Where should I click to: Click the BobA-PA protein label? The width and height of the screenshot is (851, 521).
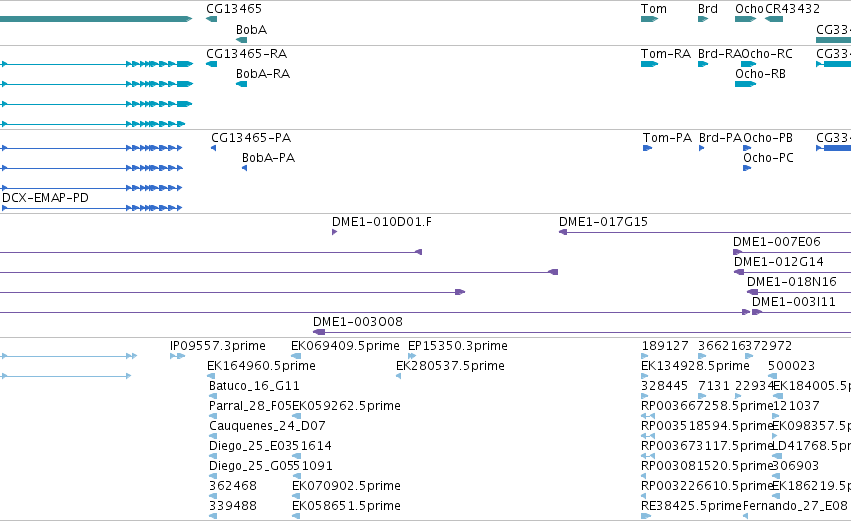point(269,158)
